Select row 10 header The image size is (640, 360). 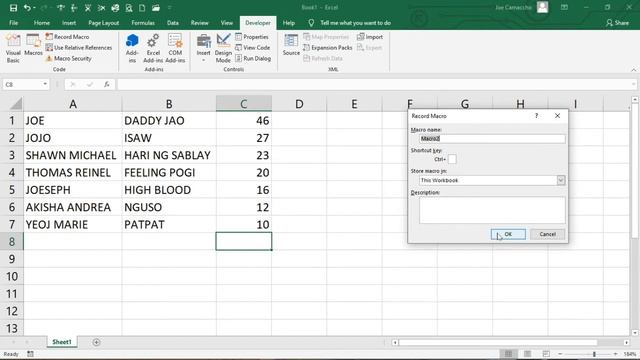(12, 276)
